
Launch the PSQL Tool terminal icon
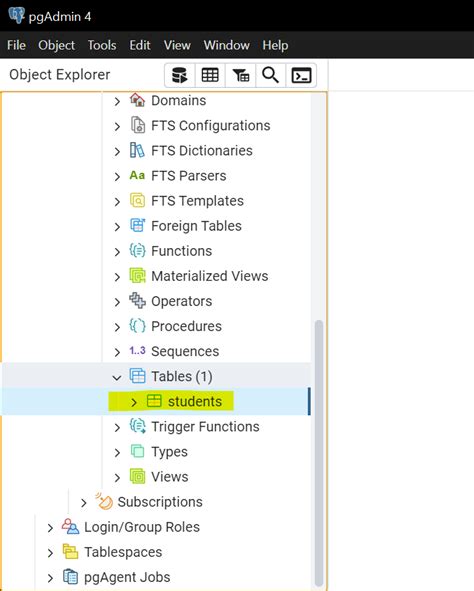(x=301, y=75)
